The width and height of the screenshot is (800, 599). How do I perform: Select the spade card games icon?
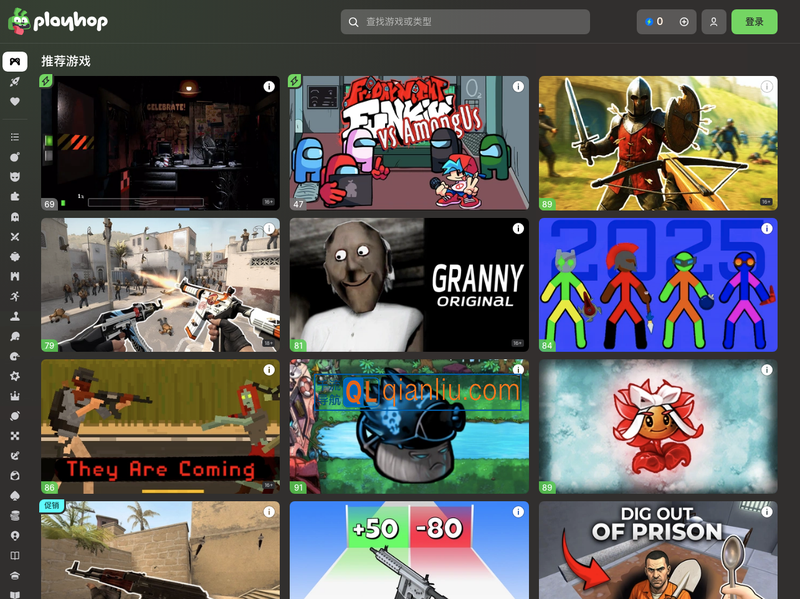pyautogui.click(x=15, y=495)
